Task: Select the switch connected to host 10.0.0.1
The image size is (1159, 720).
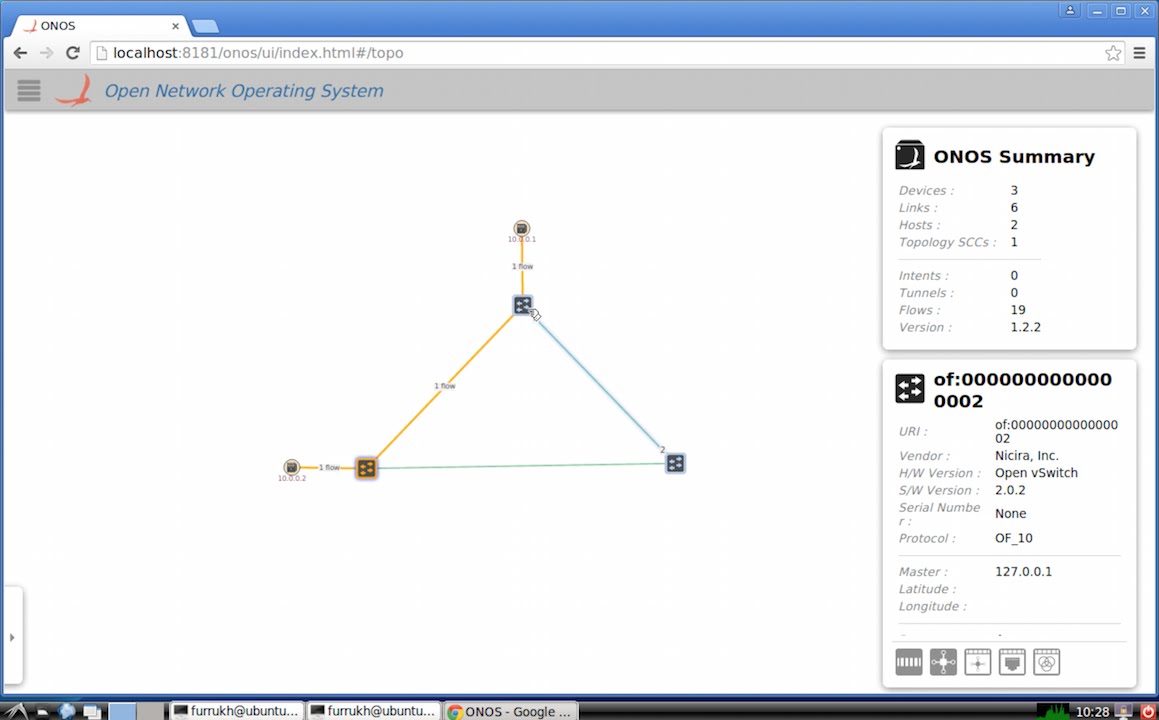Action: point(523,305)
